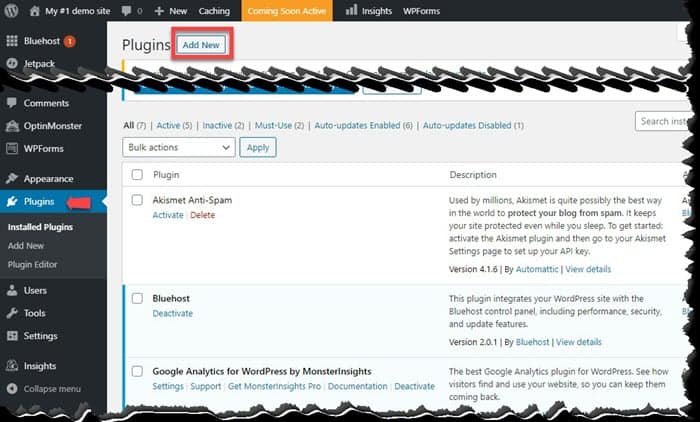Open New menu in admin bar
The image size is (700, 422).
178,11
